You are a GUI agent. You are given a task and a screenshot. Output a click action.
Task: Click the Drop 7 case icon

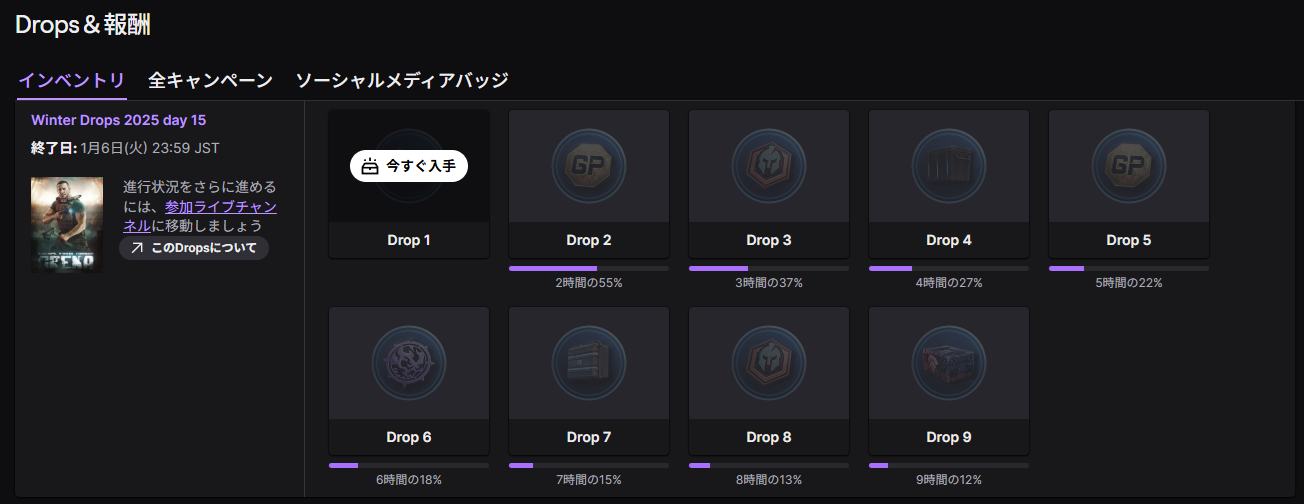point(588,362)
